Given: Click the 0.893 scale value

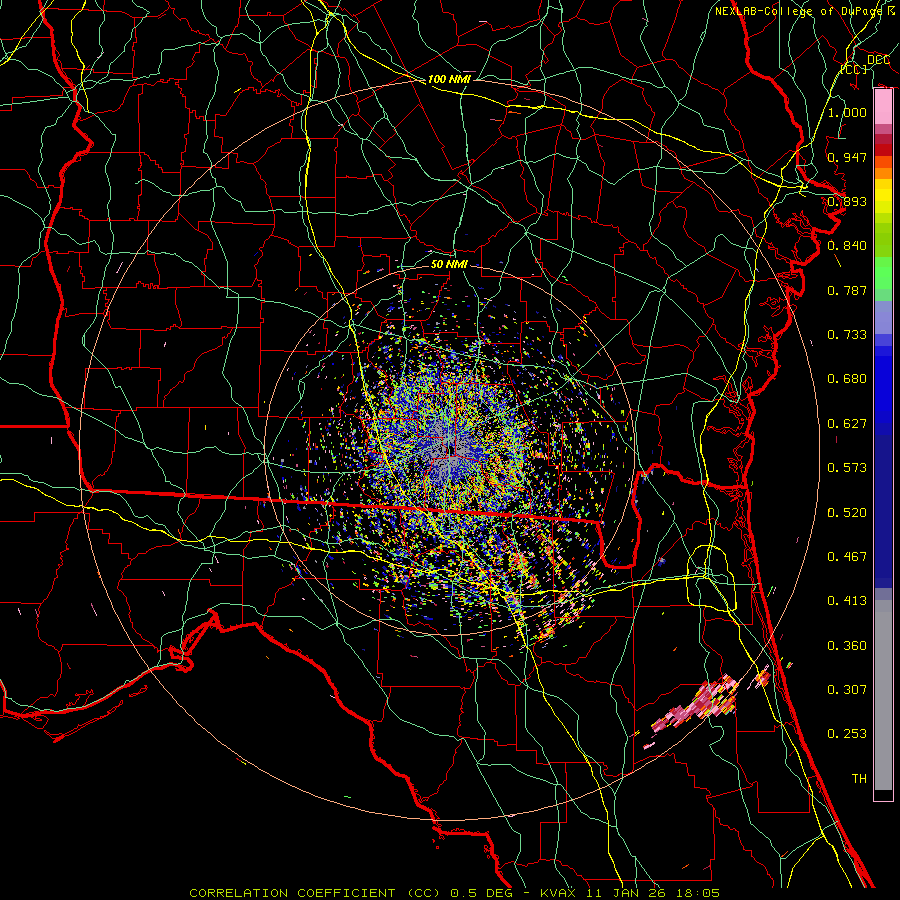Looking at the screenshot, I should [847, 201].
